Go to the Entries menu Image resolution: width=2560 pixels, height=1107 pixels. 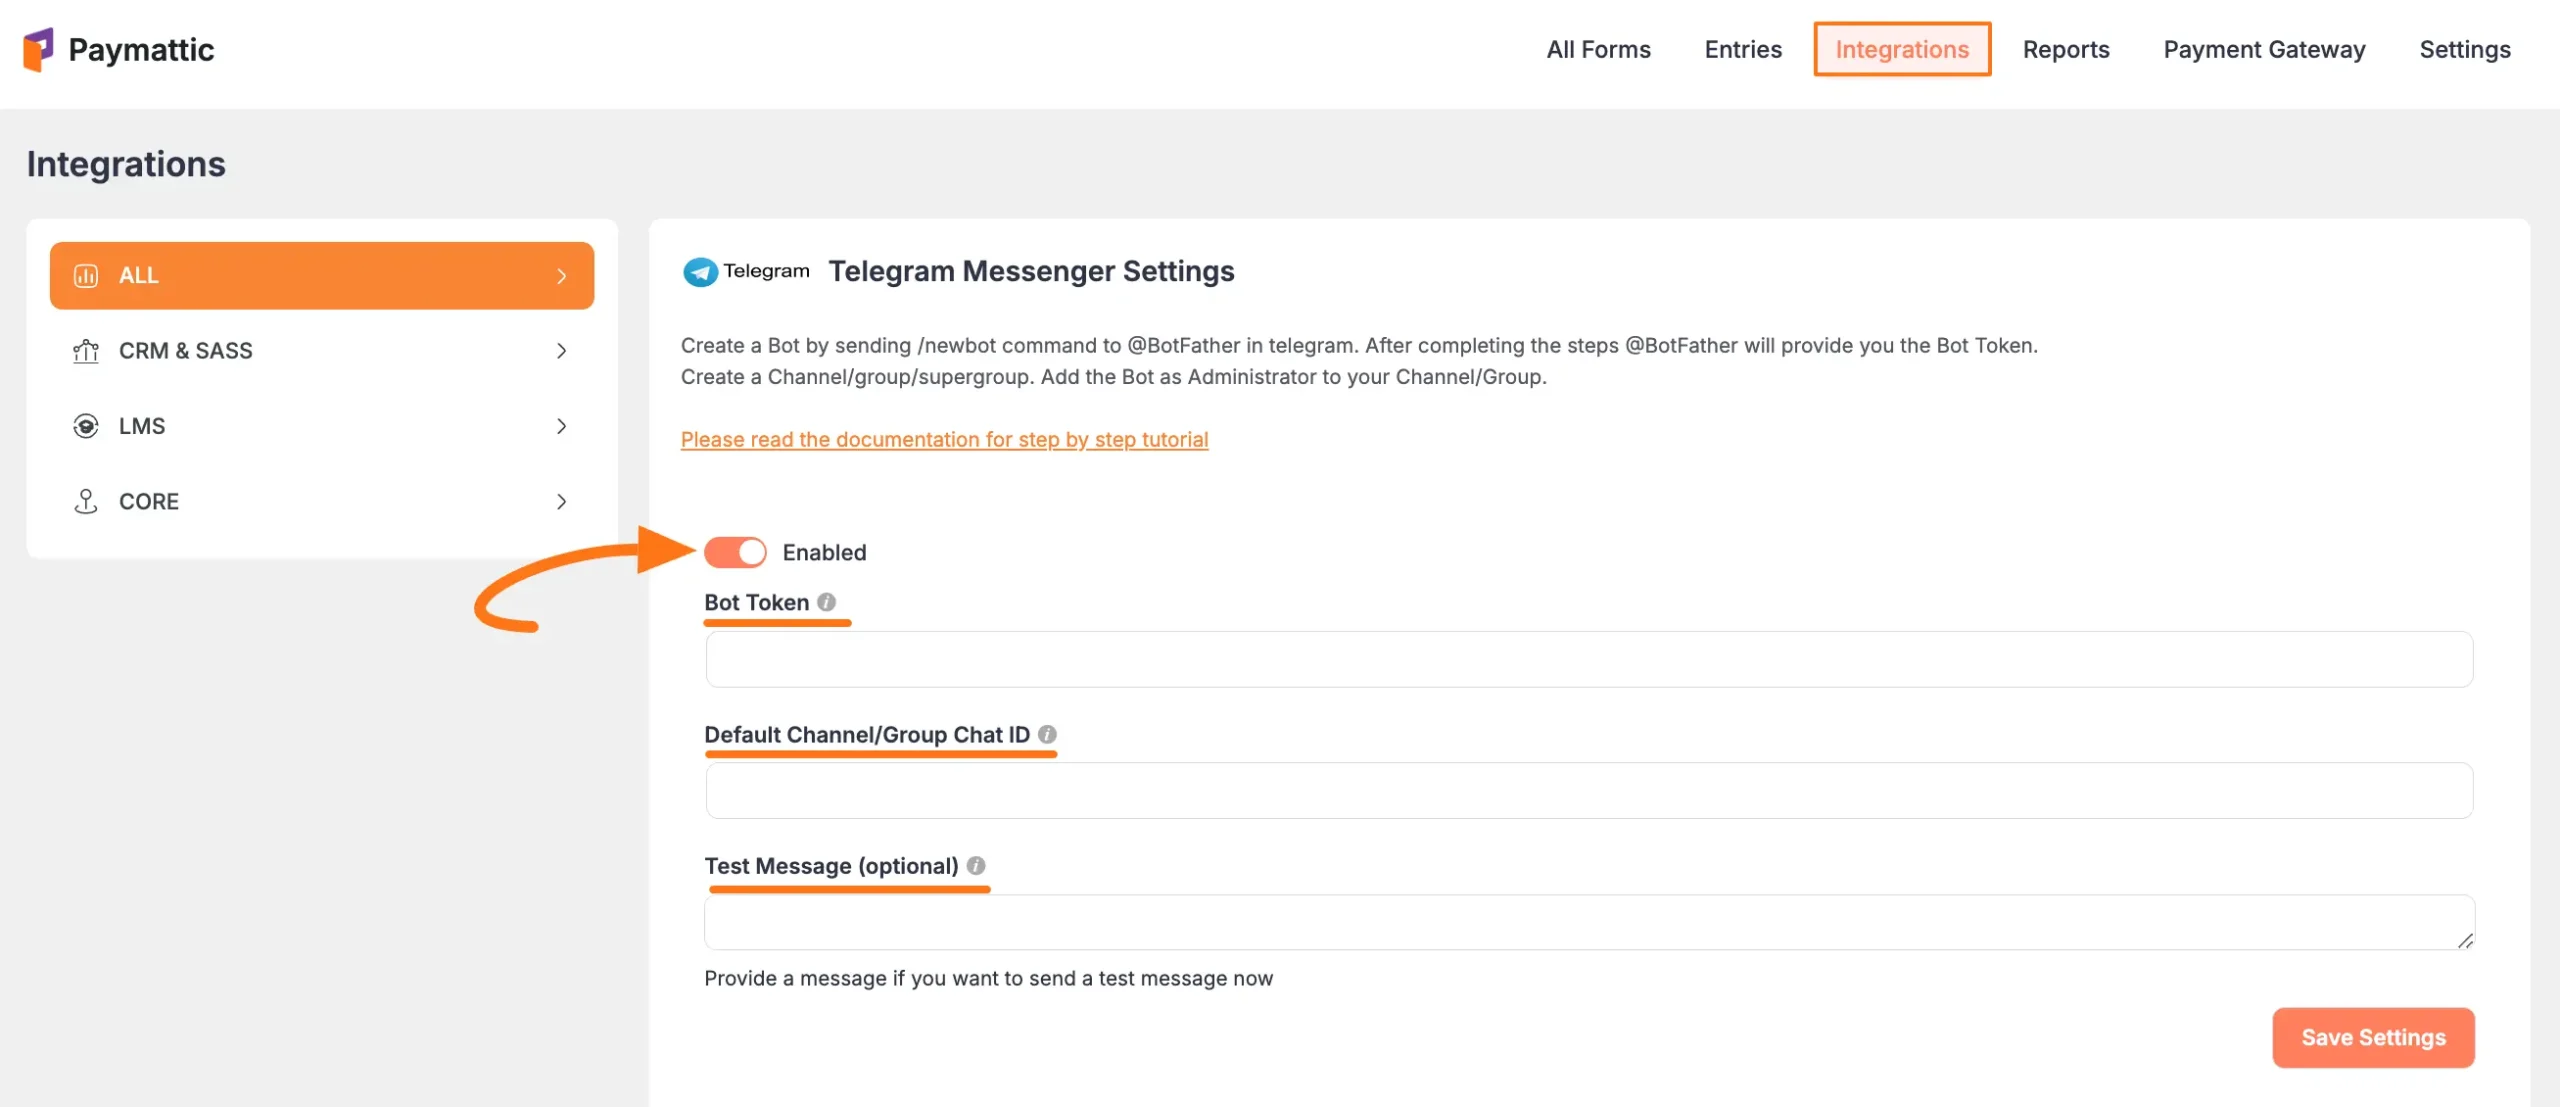point(1743,49)
